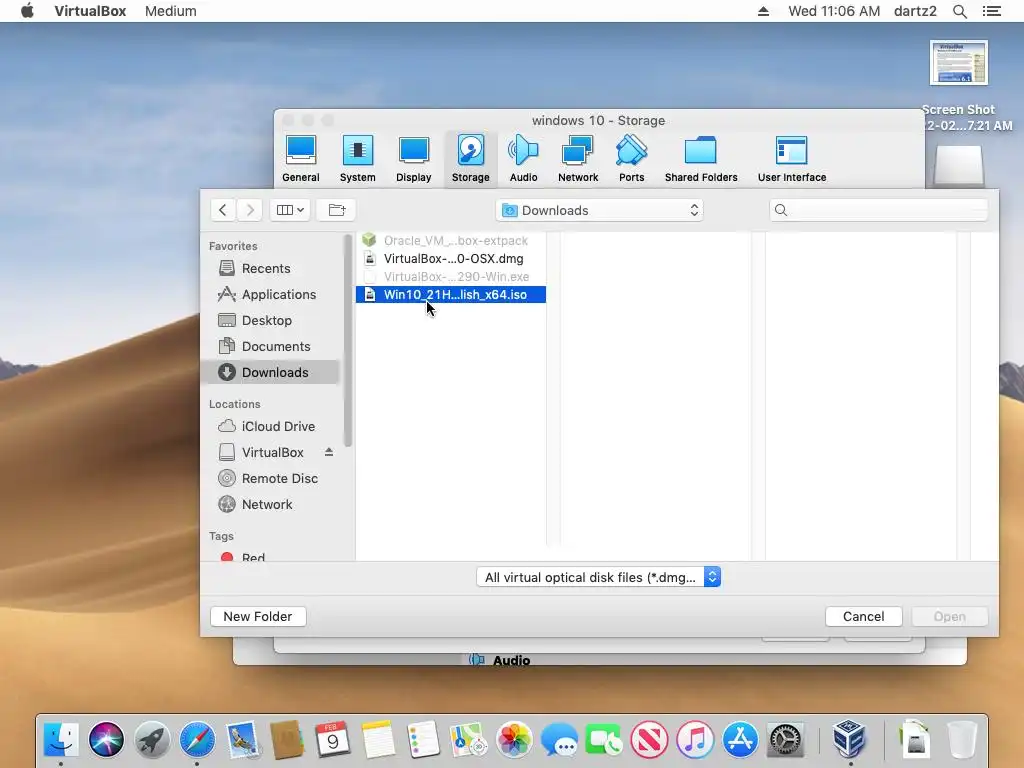Open the Ports settings tab
This screenshot has width=1024, height=768.
click(632, 159)
